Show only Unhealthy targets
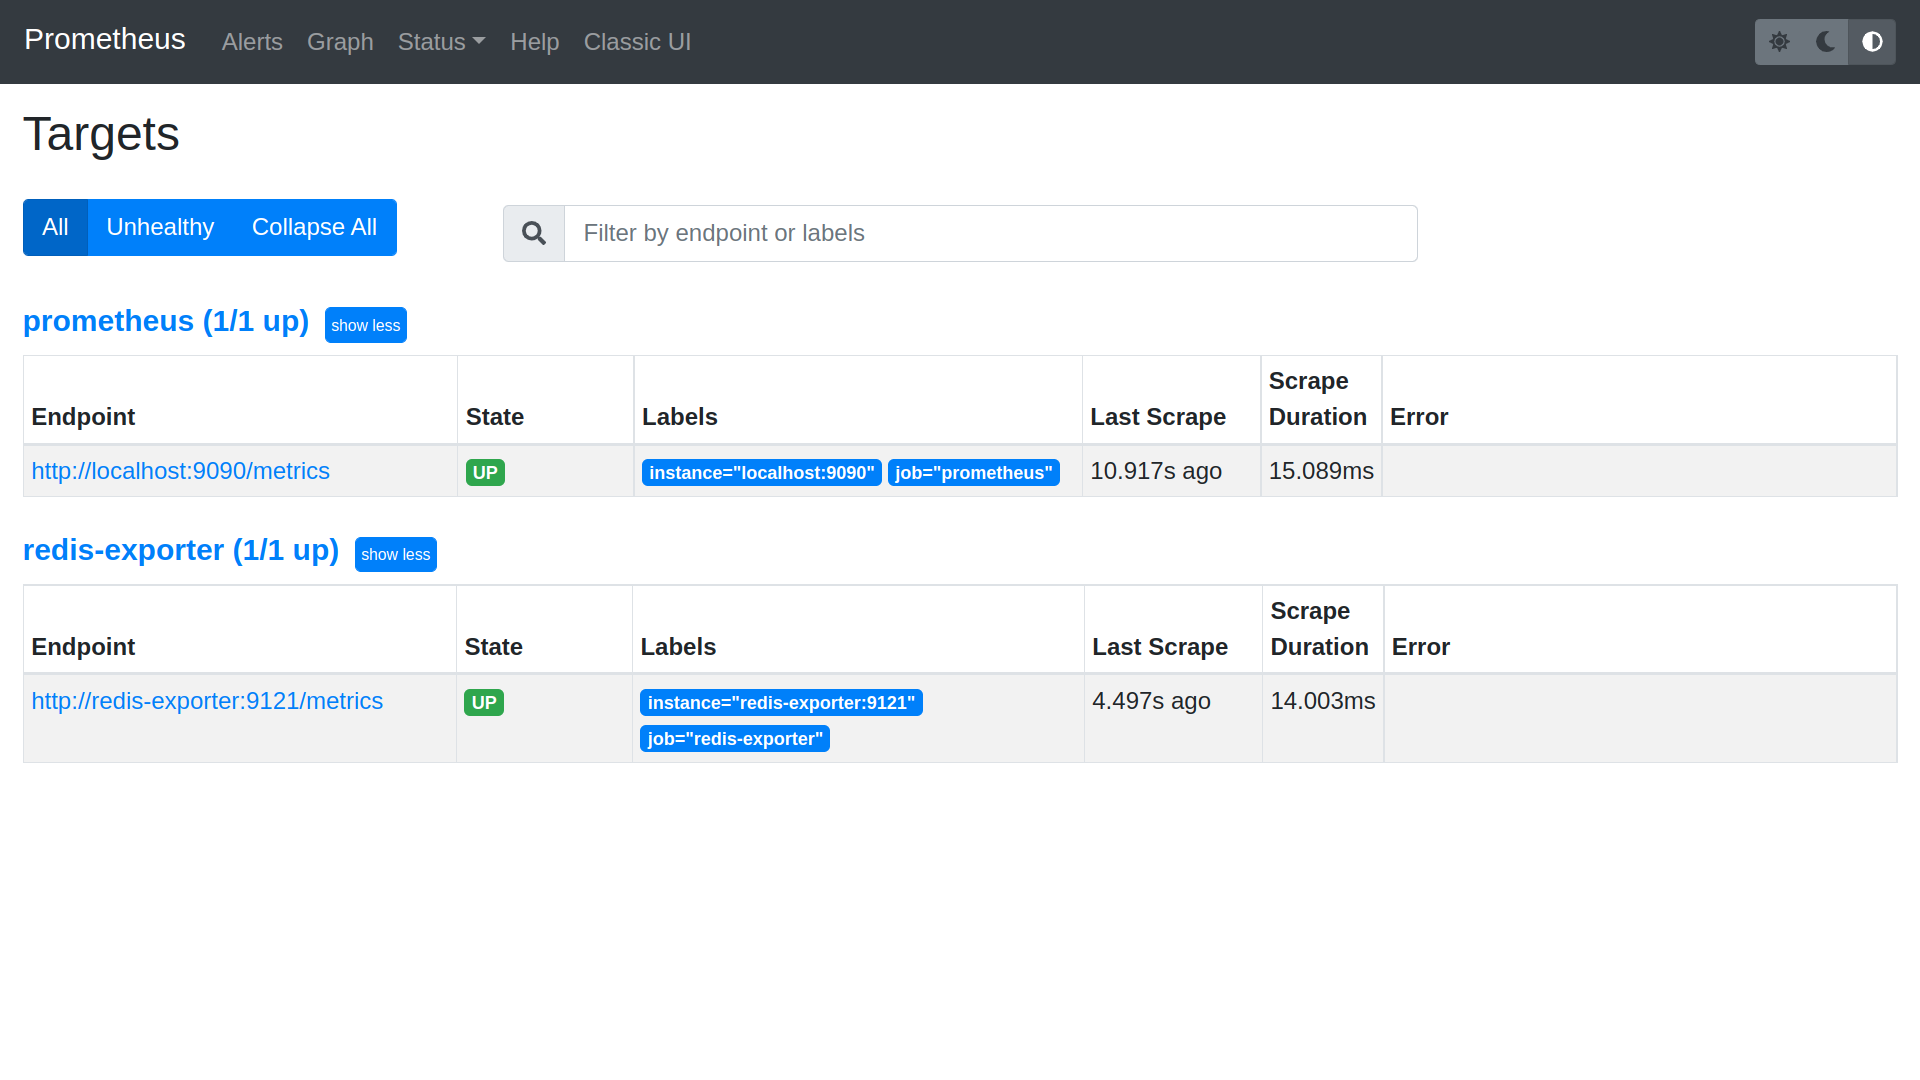This screenshot has height=1080, width=1920. [160, 227]
